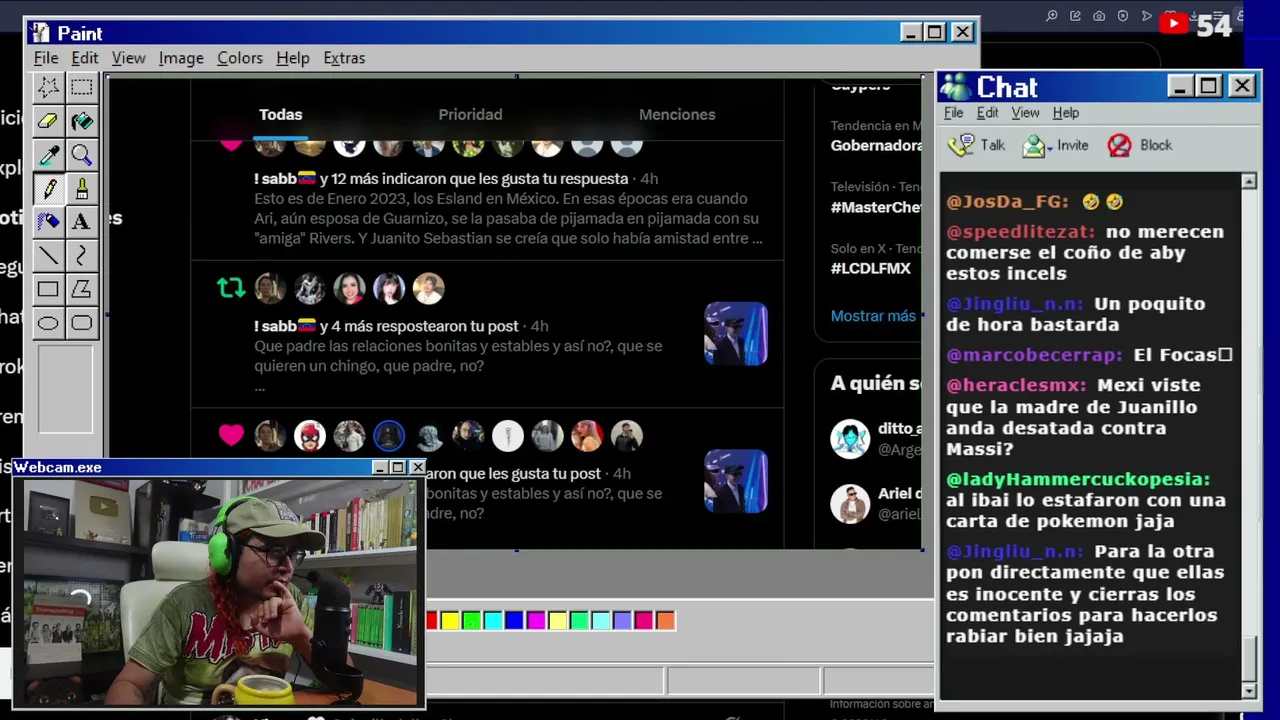Click the @JosDa_FG username in Chat
Image resolution: width=1280 pixels, height=720 pixels.
coord(1008,202)
